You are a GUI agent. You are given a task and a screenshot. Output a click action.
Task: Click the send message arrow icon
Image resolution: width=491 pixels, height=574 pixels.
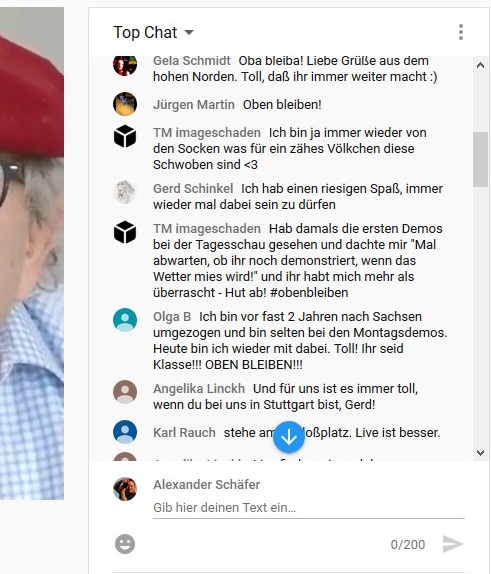point(453,544)
